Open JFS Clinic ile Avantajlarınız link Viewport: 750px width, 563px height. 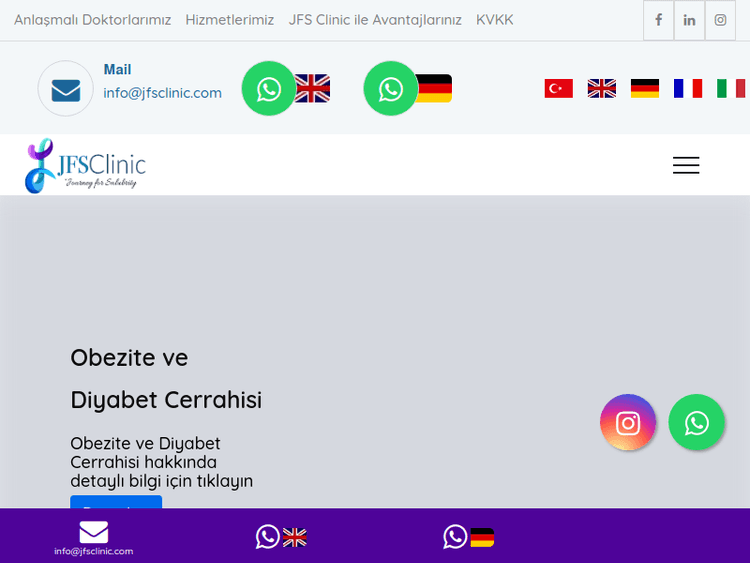pos(375,20)
